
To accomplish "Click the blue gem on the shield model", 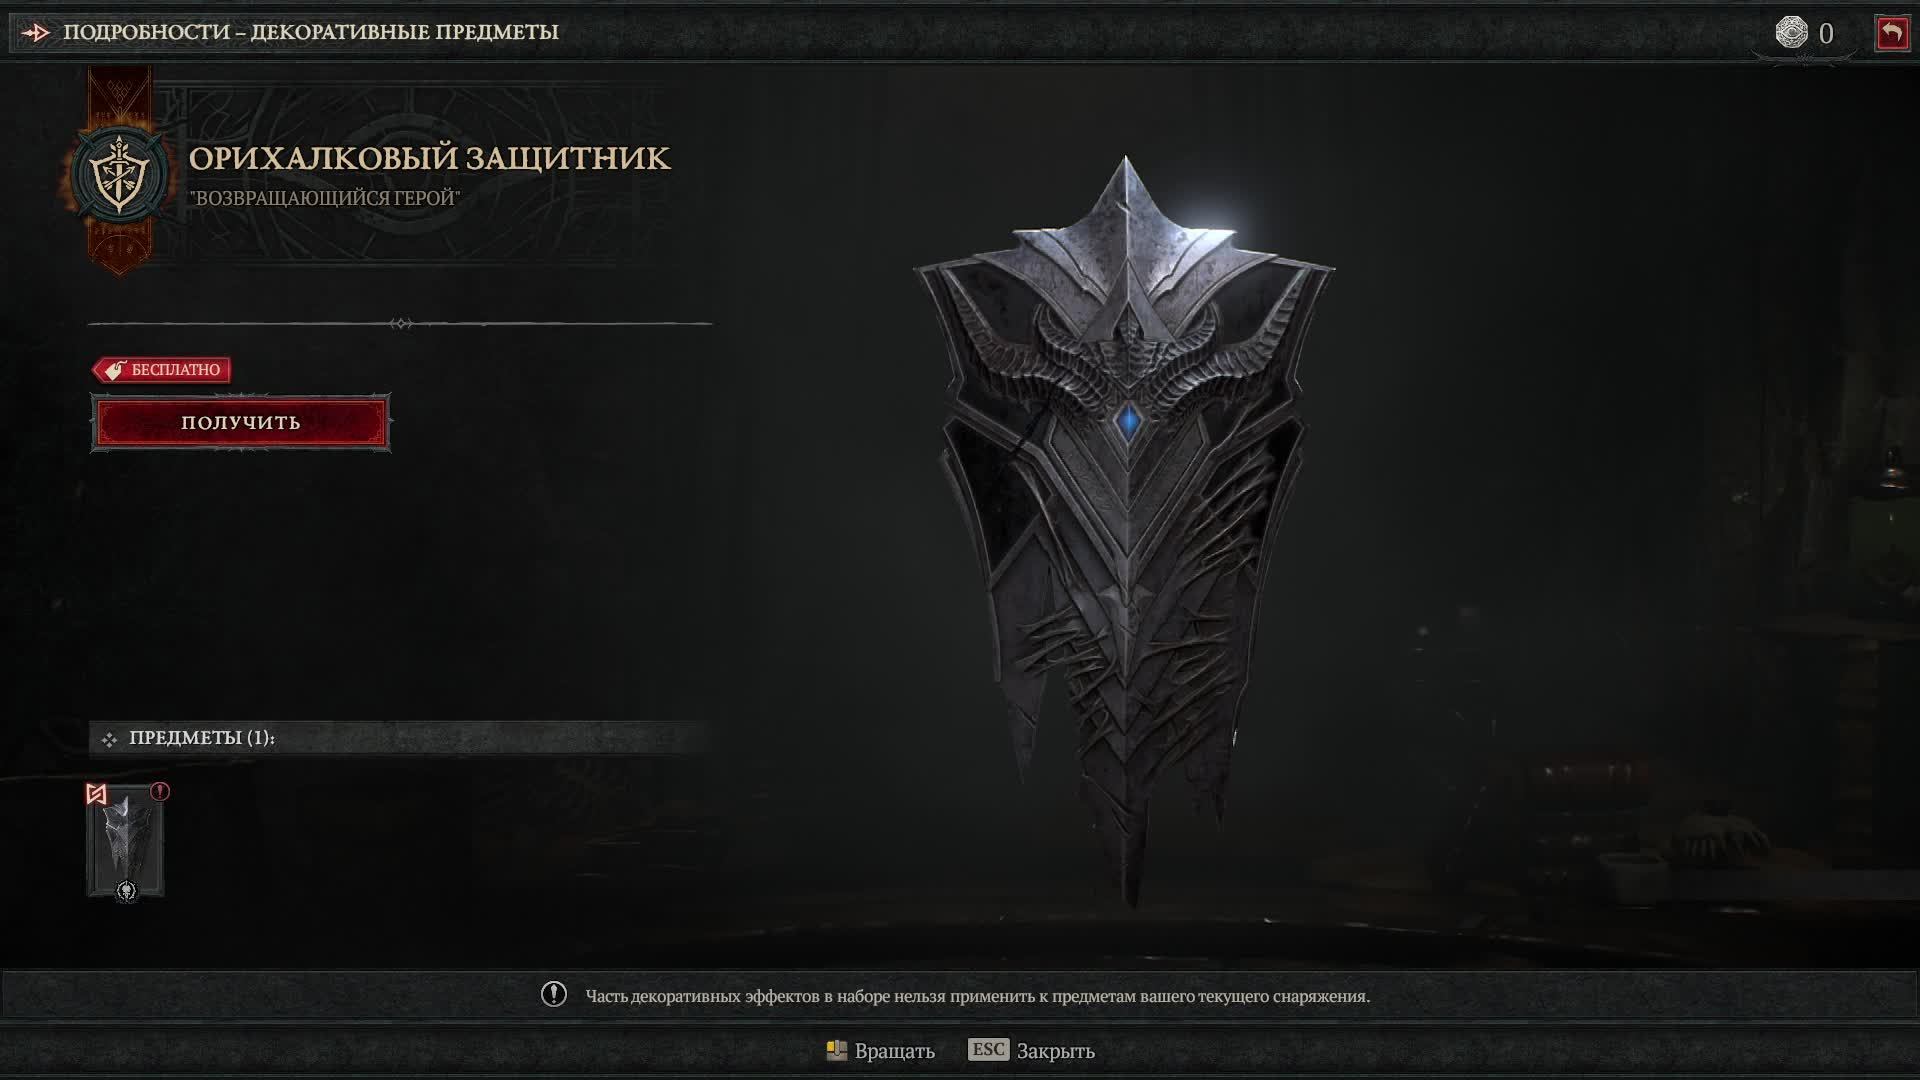I will coord(1128,421).
